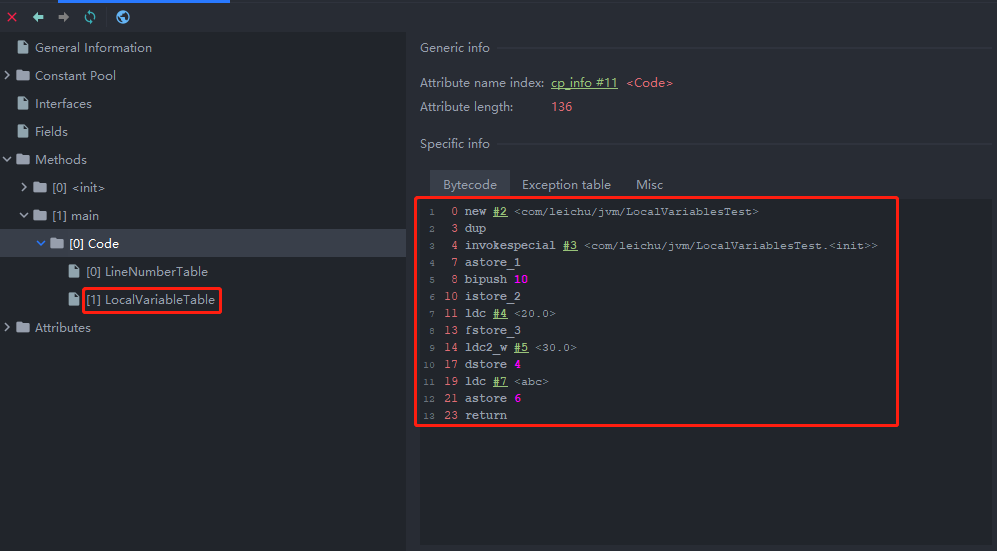This screenshot has width=997, height=551.
Task: Select the LineNumberTable tree item
Action: pos(147,272)
